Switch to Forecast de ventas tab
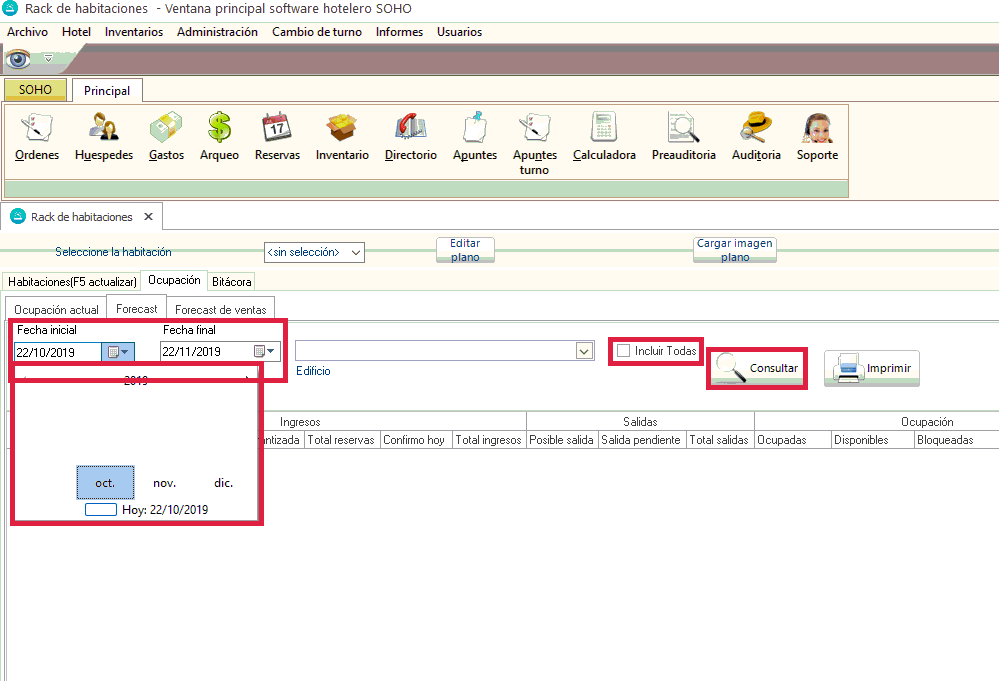This screenshot has width=999, height=681. click(221, 310)
